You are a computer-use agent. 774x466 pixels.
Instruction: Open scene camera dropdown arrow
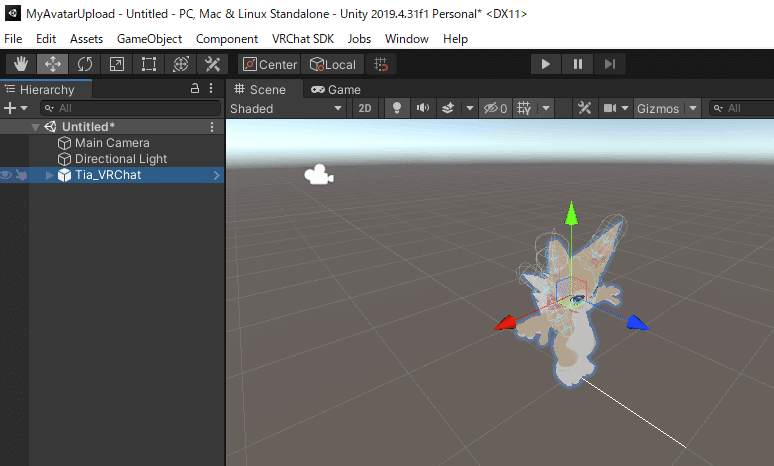(625, 109)
